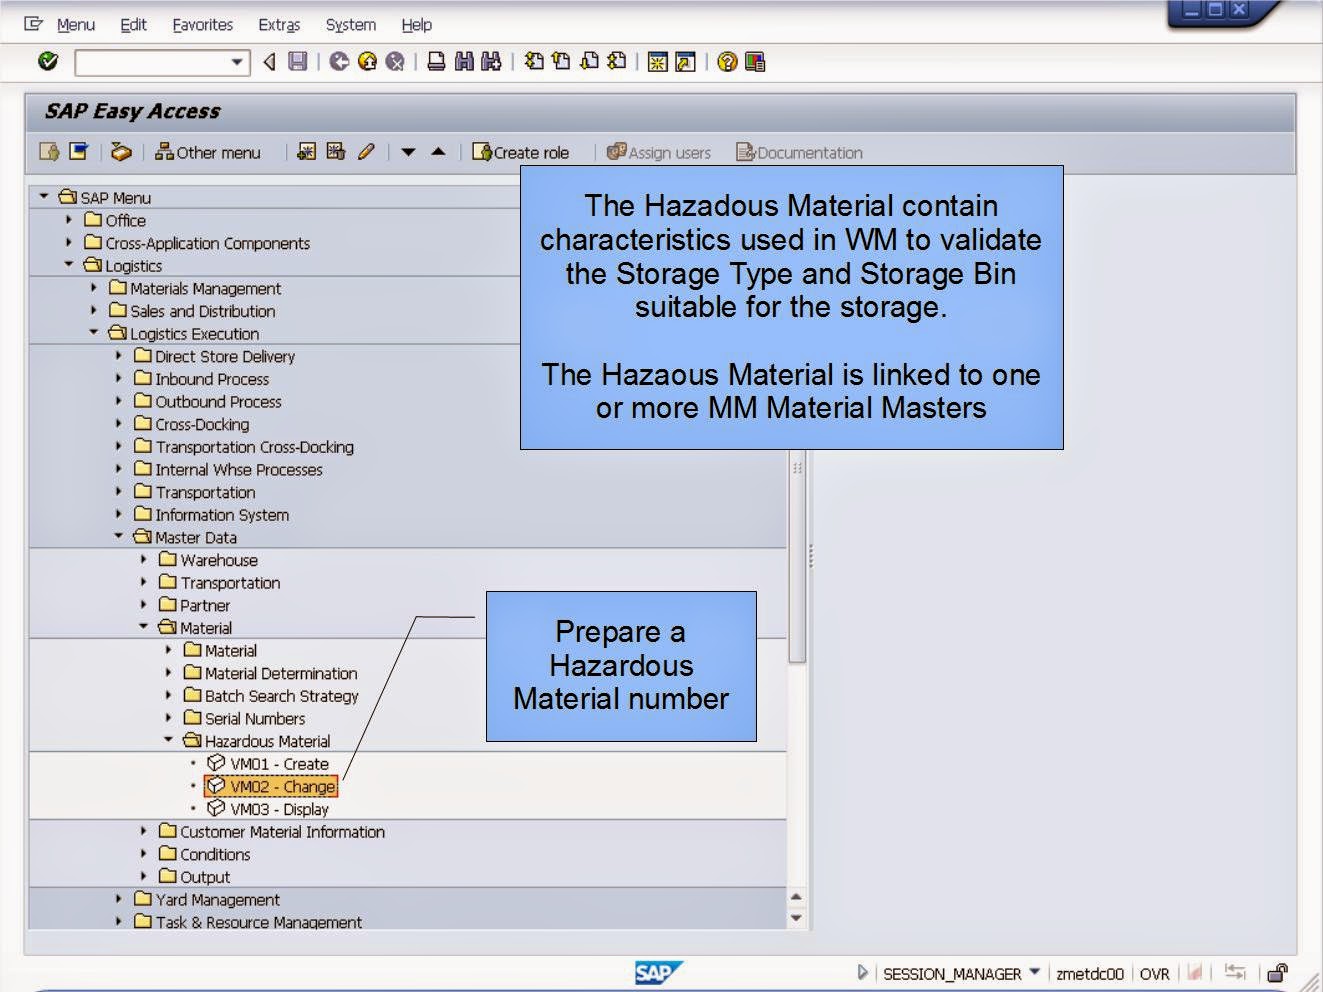This screenshot has width=1323, height=992.
Task: Expand the Inbound Process folder
Action: (x=119, y=379)
